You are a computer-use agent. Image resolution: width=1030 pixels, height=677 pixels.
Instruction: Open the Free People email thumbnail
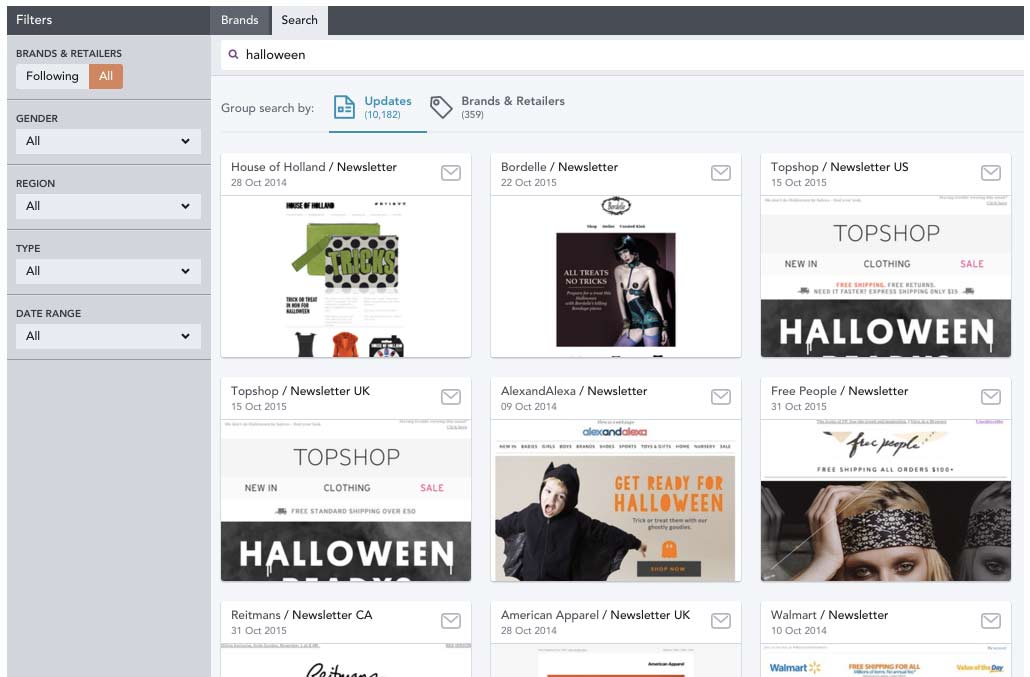(x=886, y=500)
